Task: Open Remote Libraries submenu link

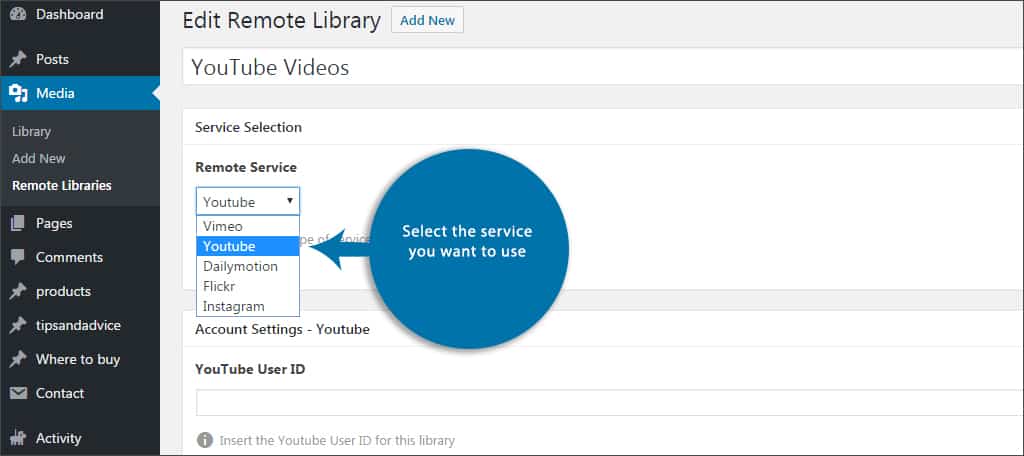Action: click(61, 186)
